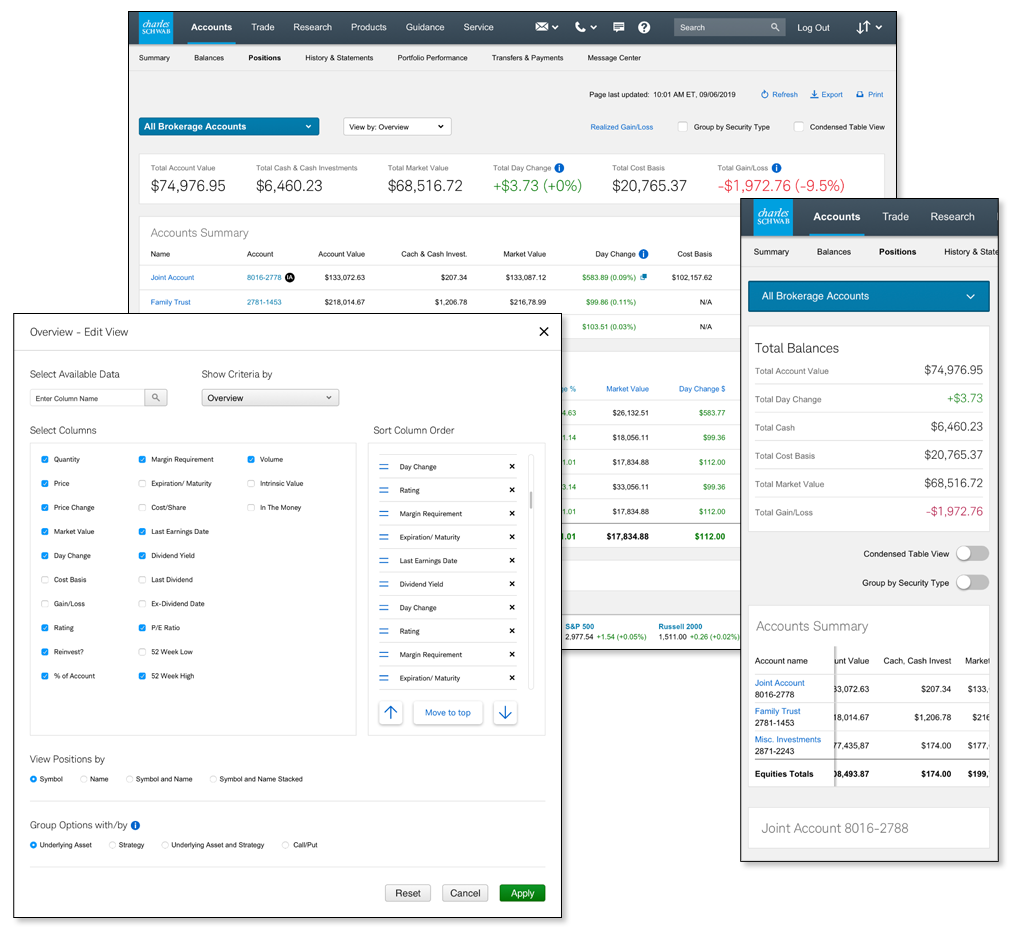Toggle the Condensed Table View switch

pyautogui.click(x=971, y=554)
